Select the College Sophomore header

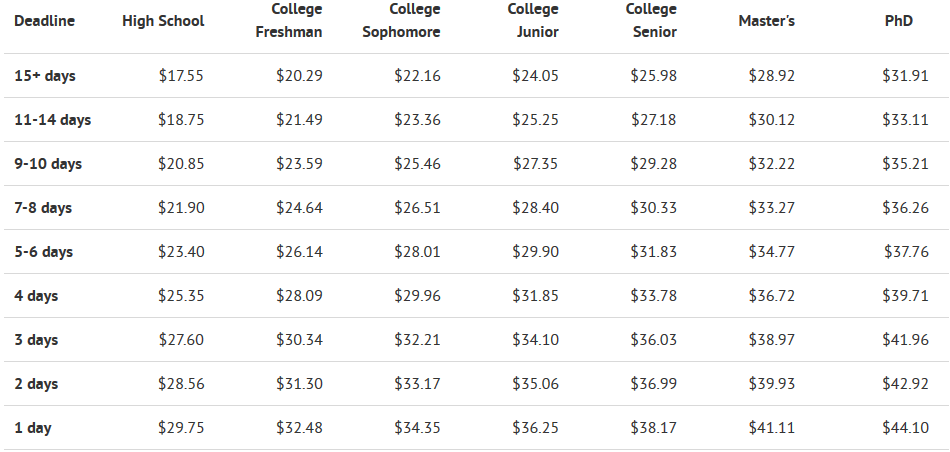[401, 21]
